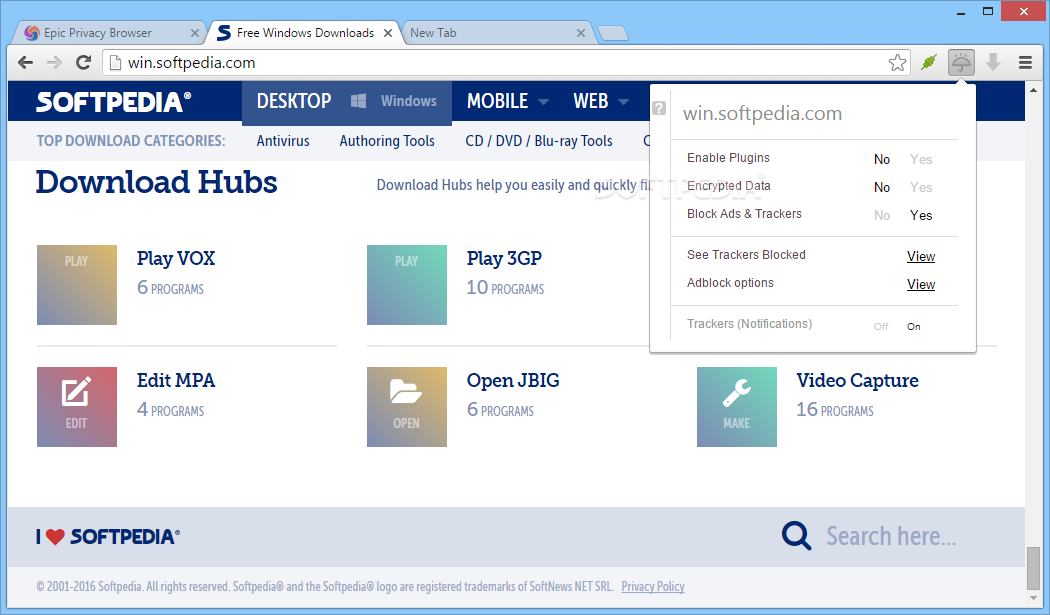Click the Play VOX hub tile
The height and width of the screenshot is (615, 1050).
pyautogui.click(x=77, y=285)
